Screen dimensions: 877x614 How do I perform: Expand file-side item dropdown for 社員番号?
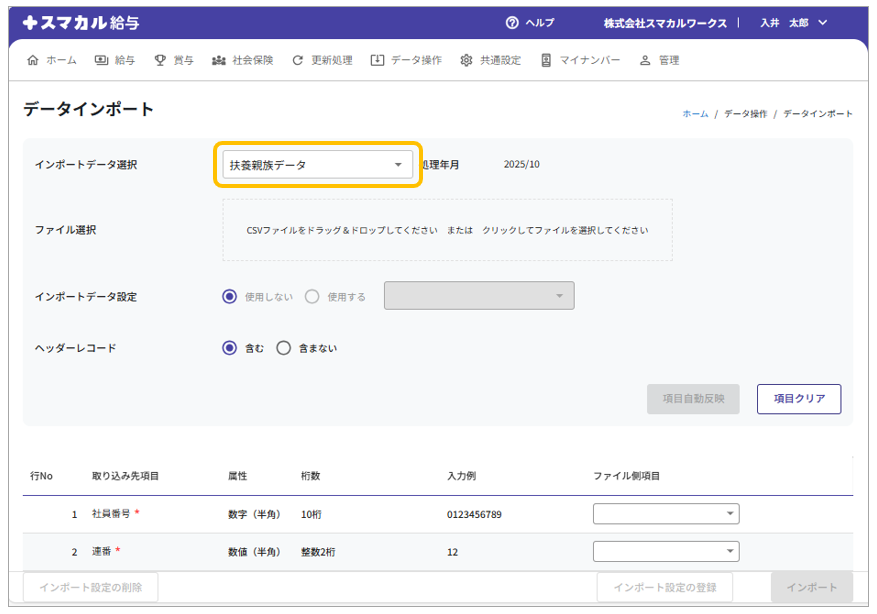[666, 514]
